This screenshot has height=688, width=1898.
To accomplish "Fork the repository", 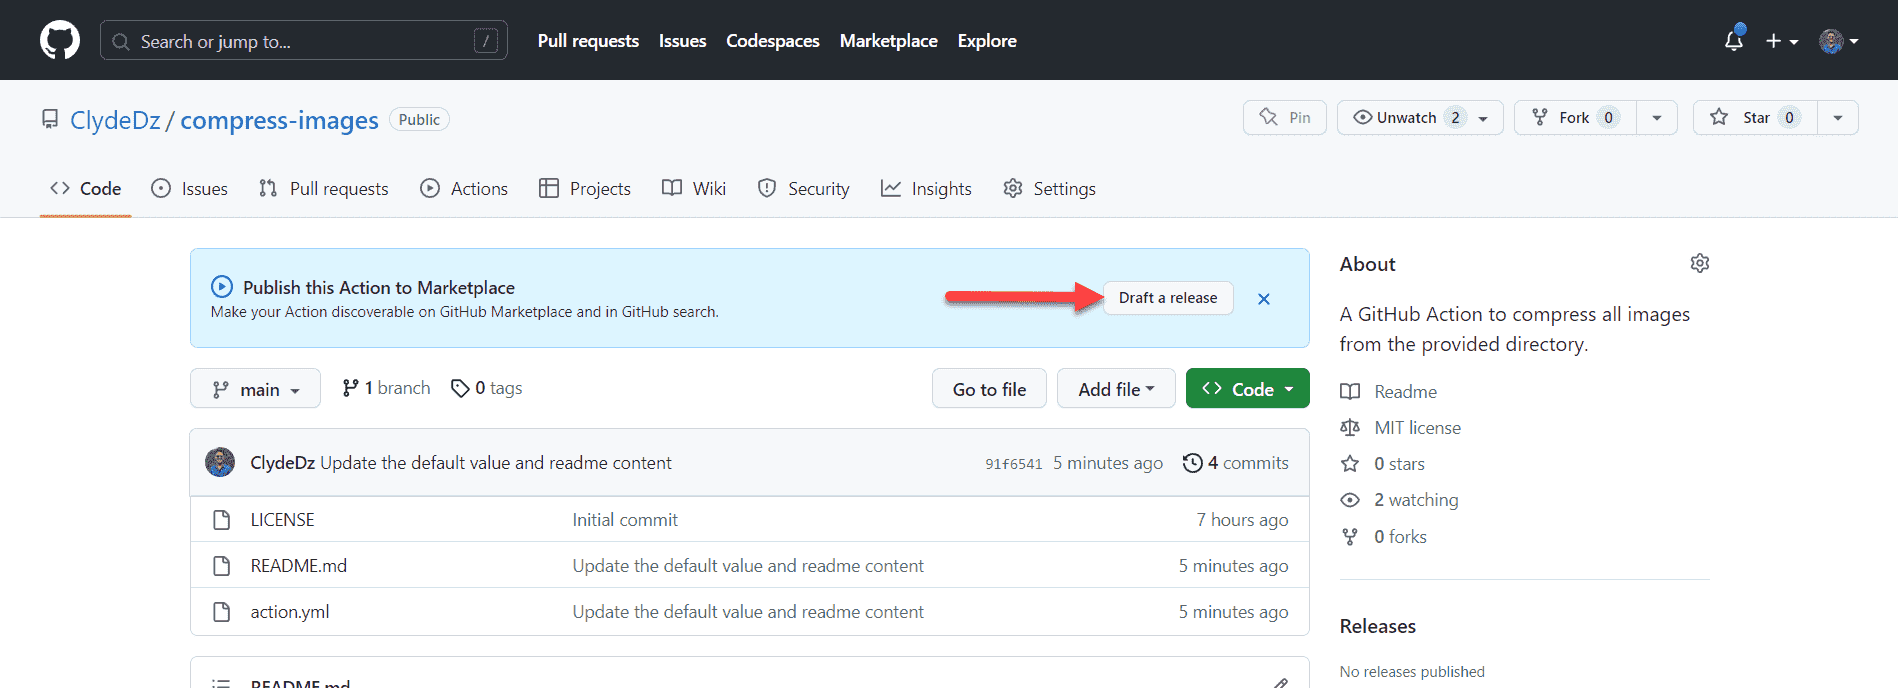I will click(1575, 117).
